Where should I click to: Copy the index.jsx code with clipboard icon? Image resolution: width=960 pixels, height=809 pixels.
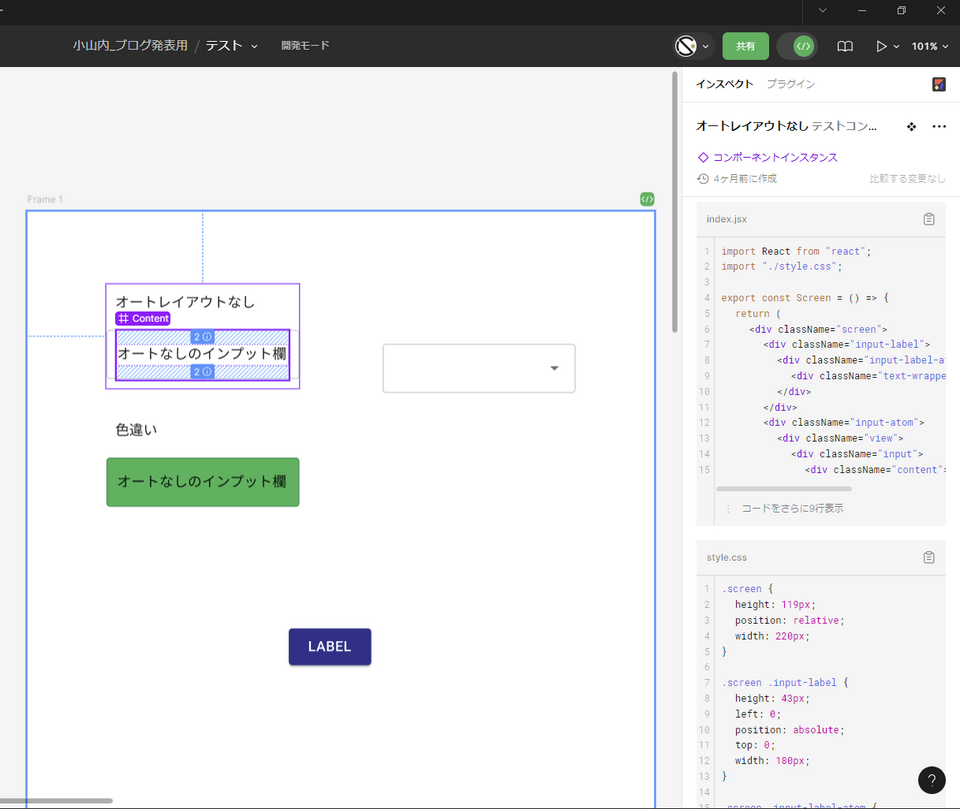pos(928,219)
